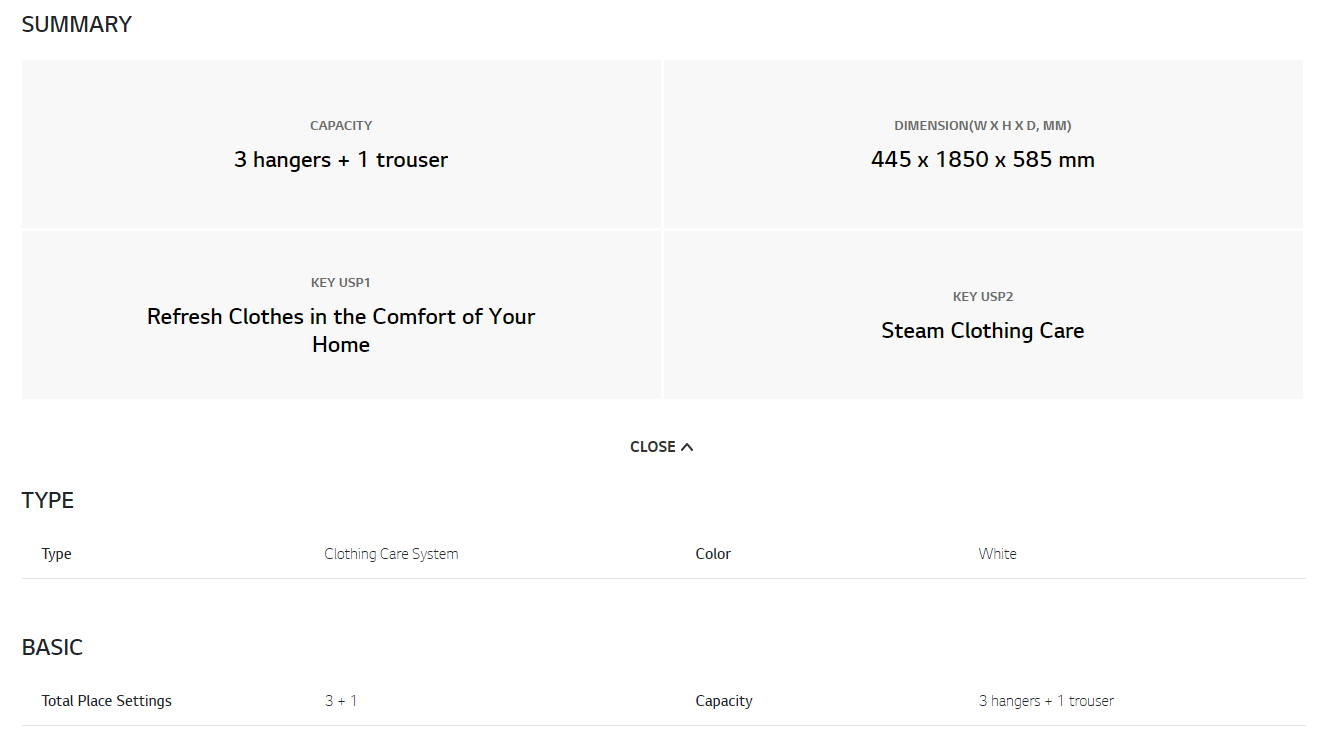Click the SUMMARY section heading
Image resolution: width=1328 pixels, height=745 pixels.
coord(77,25)
